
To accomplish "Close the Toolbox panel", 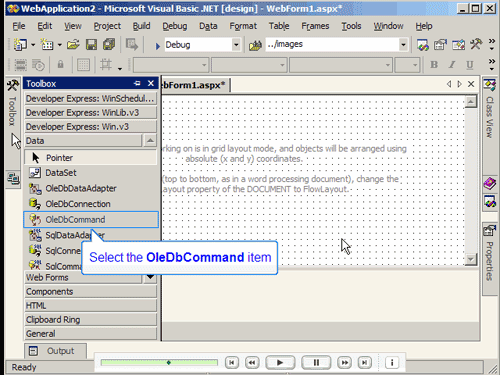I will point(151,83).
